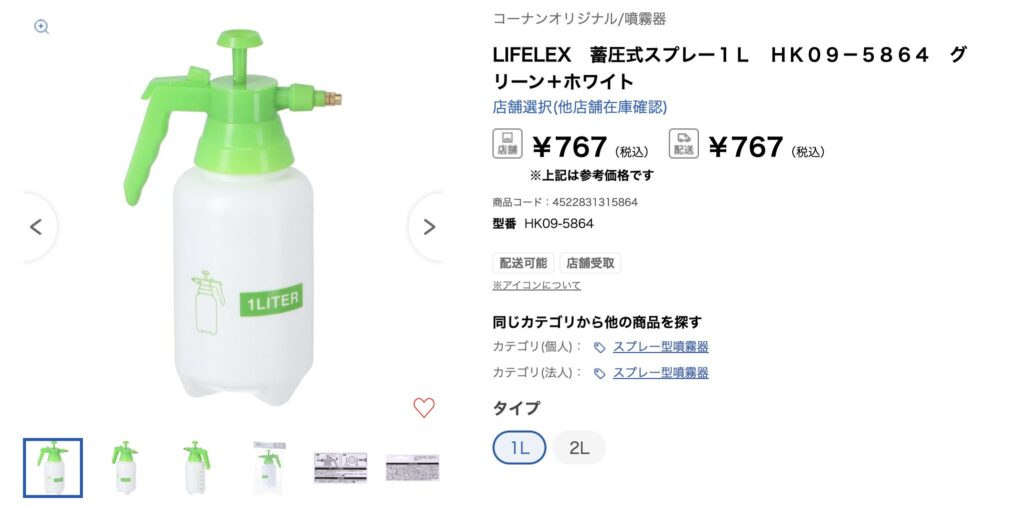Click the magnifier zoom icon above the image
The height and width of the screenshot is (508, 1024).
42,27
